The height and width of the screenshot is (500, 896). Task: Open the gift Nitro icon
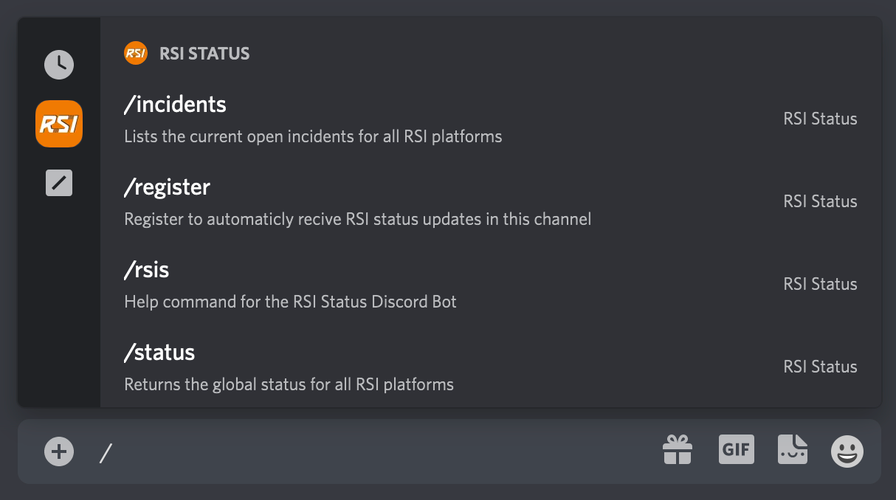(678, 450)
